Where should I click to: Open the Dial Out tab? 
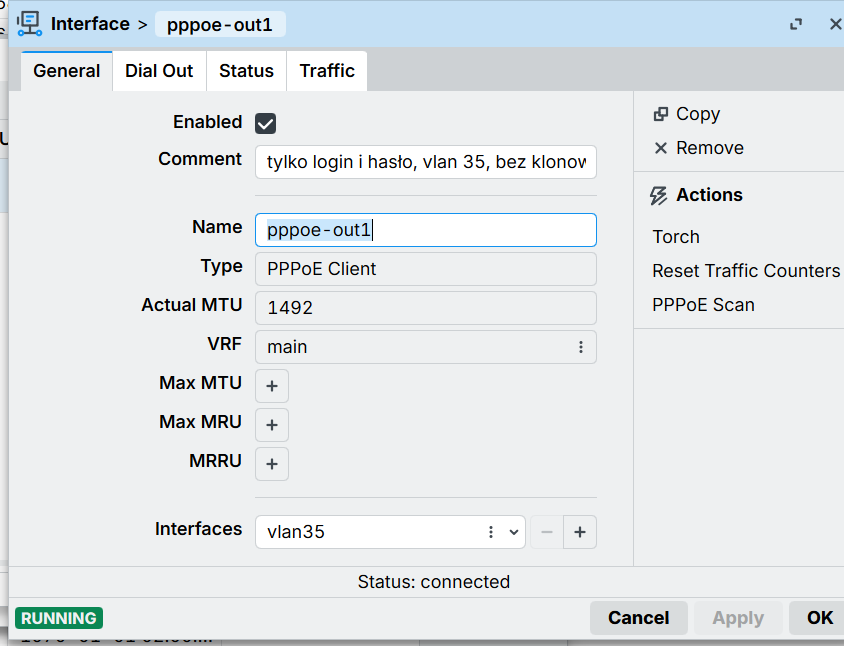point(159,71)
